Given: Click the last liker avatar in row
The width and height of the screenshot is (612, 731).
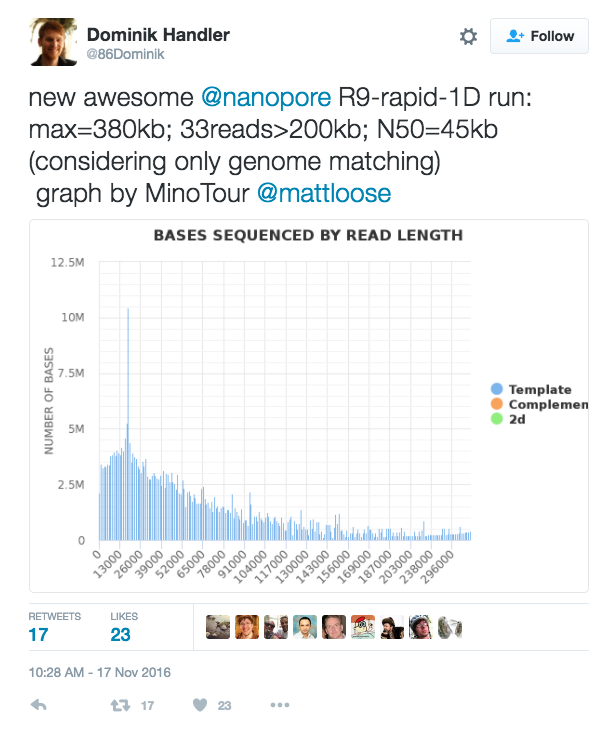Looking at the screenshot, I should coord(450,627).
